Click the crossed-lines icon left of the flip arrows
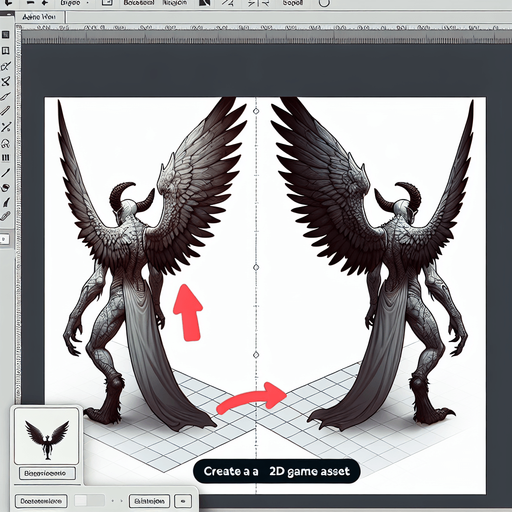512x512 pixels. click(x=228, y=3)
